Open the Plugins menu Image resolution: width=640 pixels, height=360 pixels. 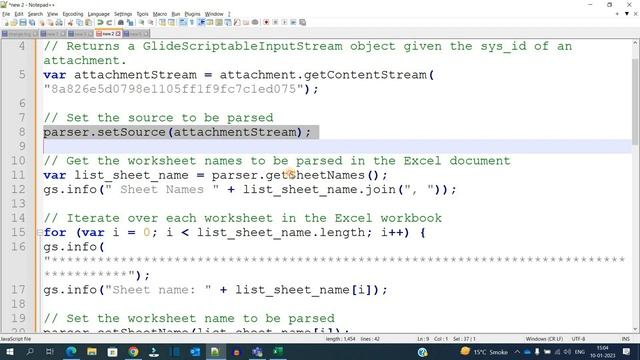192,14
